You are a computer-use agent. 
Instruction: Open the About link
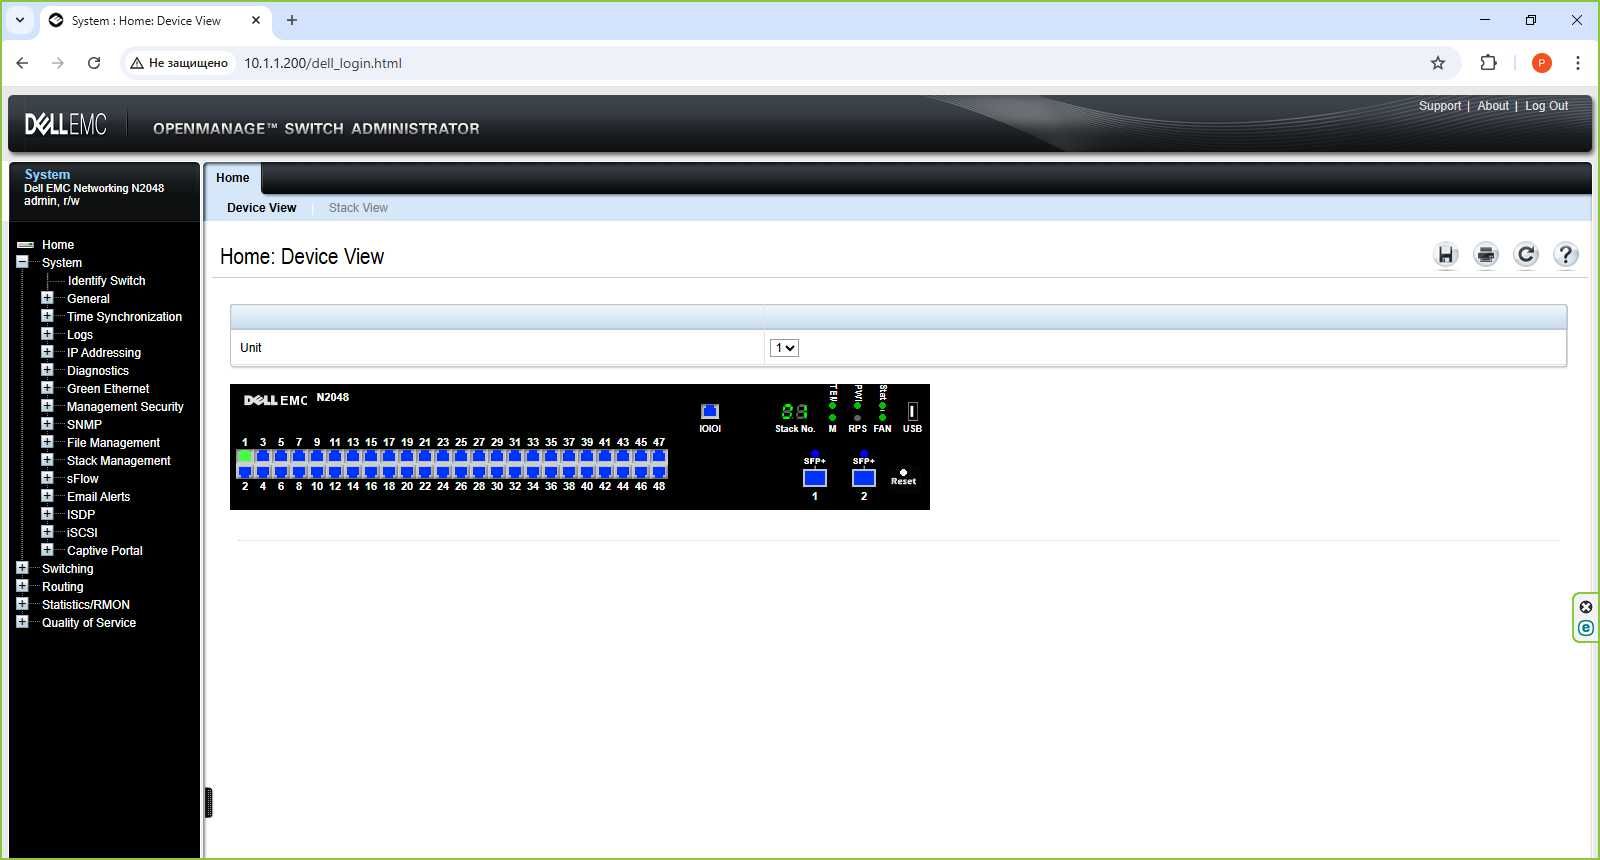(1493, 106)
